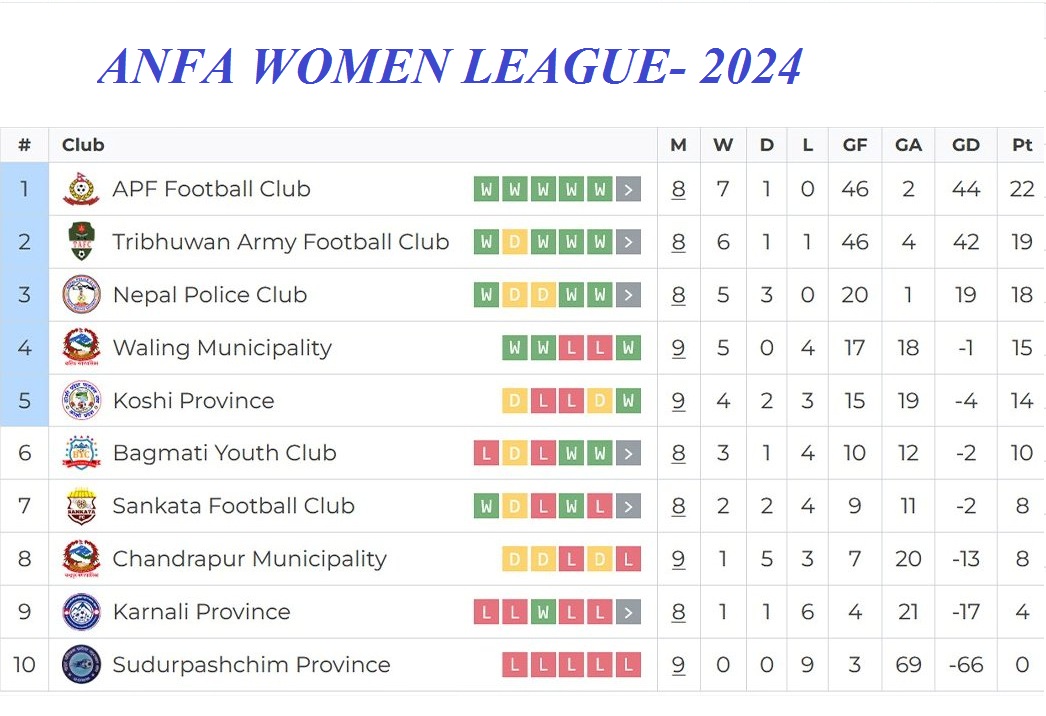Open Chandrapur Municipality team link

249,559
